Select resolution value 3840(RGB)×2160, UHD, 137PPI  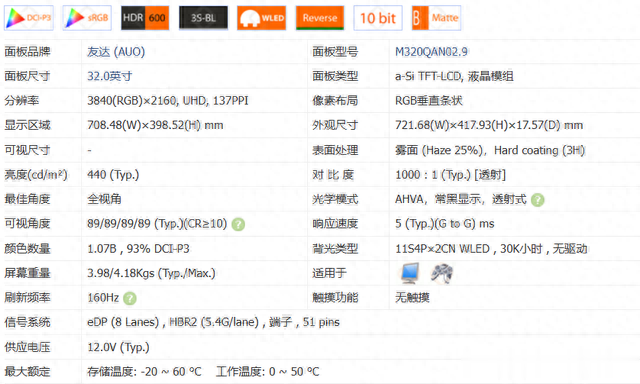click(168, 101)
